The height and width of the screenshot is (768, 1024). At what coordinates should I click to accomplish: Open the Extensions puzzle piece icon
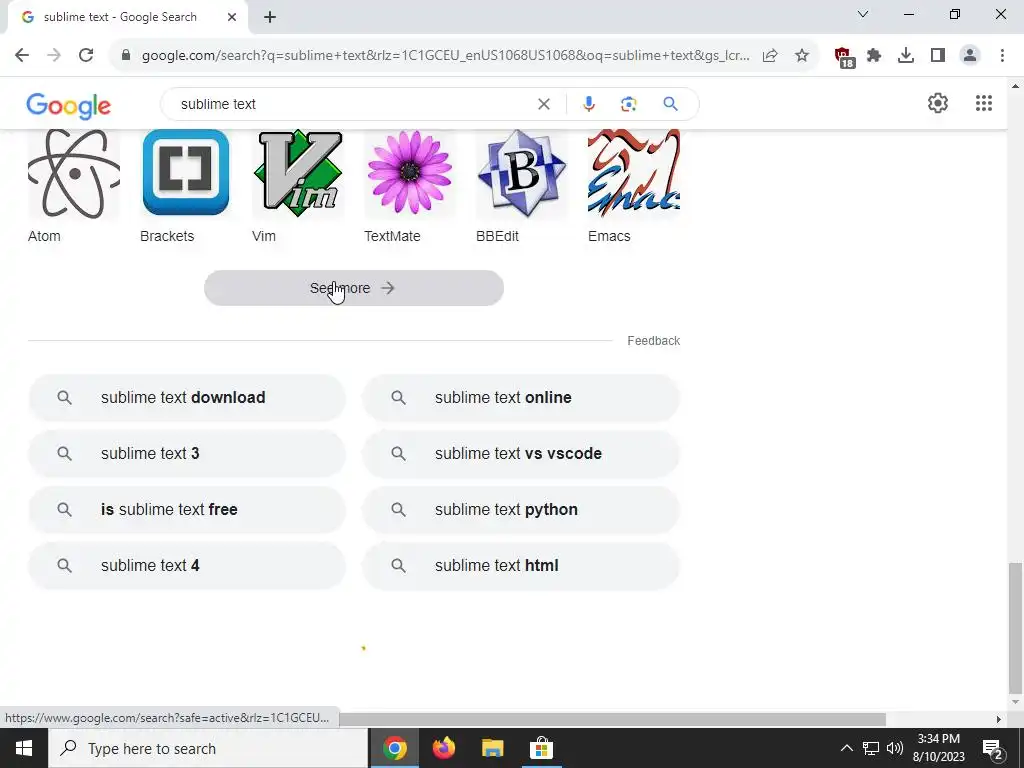pos(874,56)
